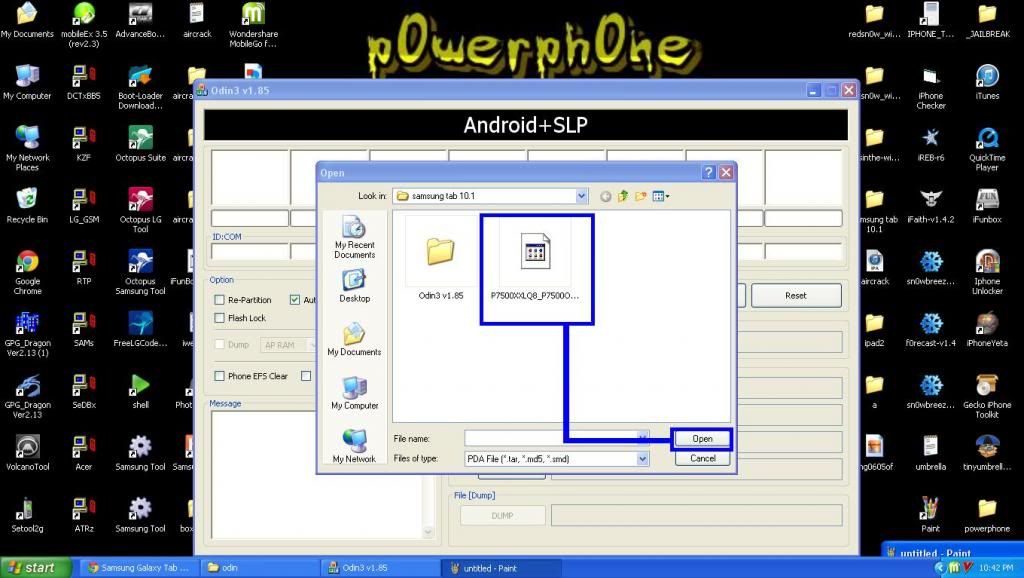
Task: Switch to untitled - Paint taskbar item
Action: (x=501, y=568)
